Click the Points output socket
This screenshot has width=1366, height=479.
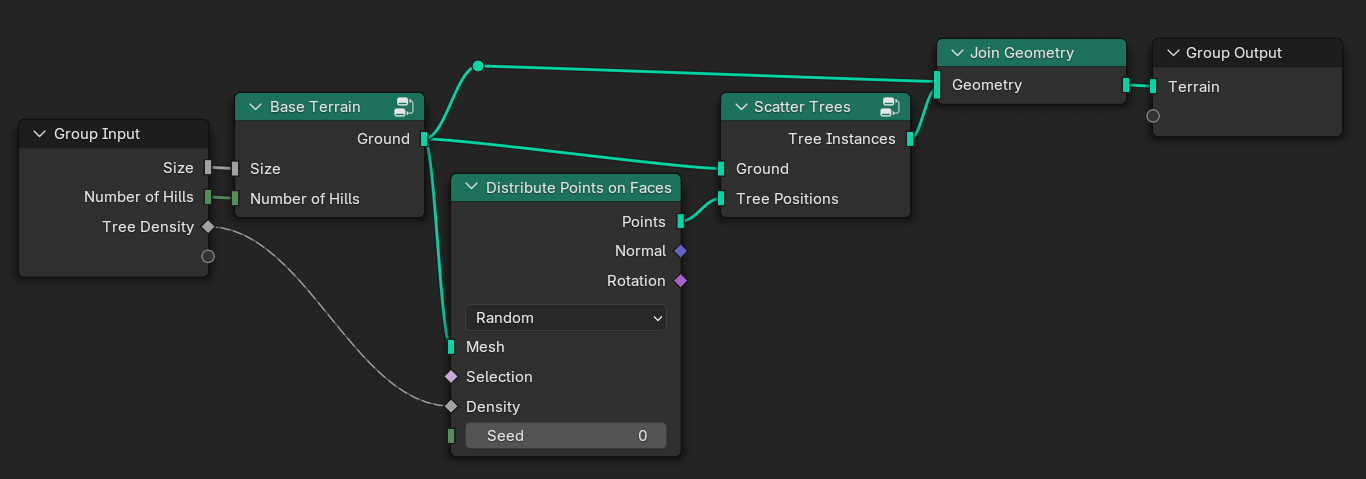pyautogui.click(x=681, y=221)
